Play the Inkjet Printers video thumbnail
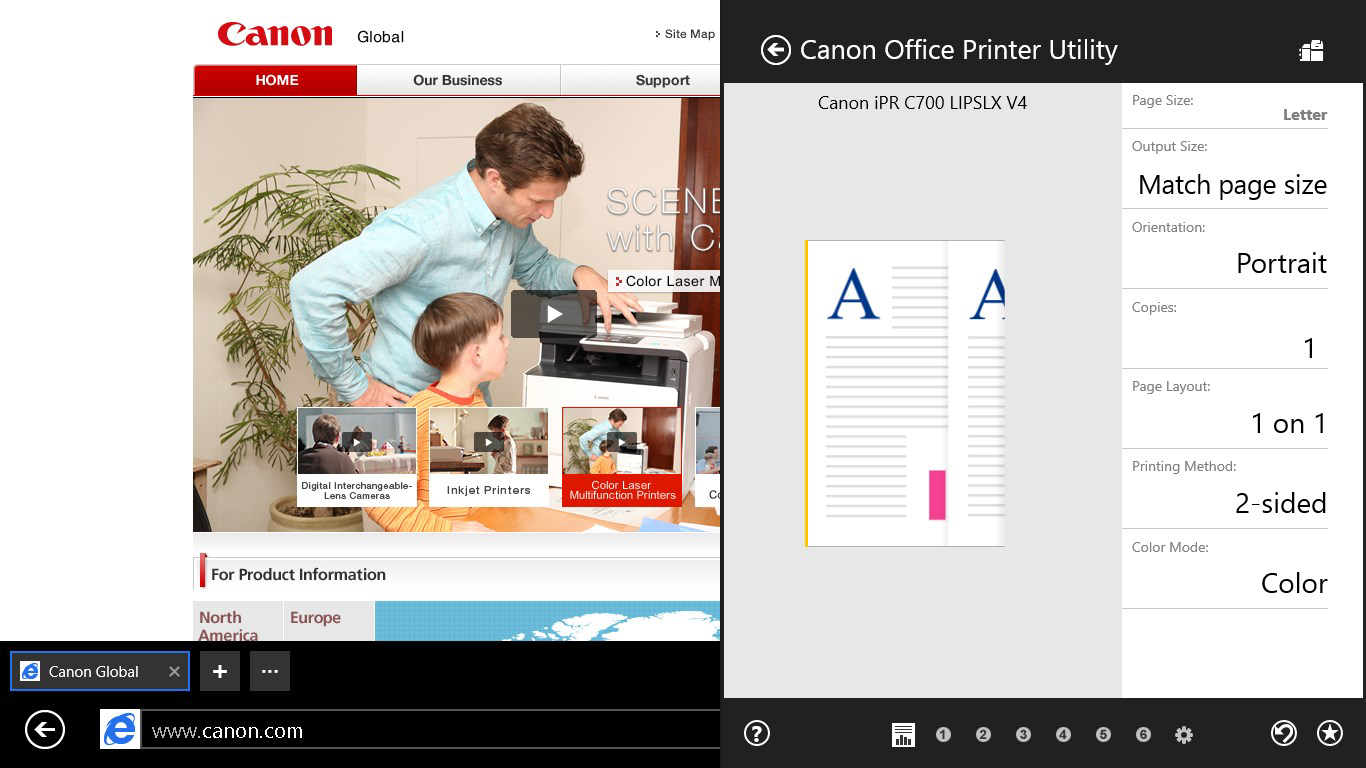This screenshot has height=768, width=1366. 488,442
